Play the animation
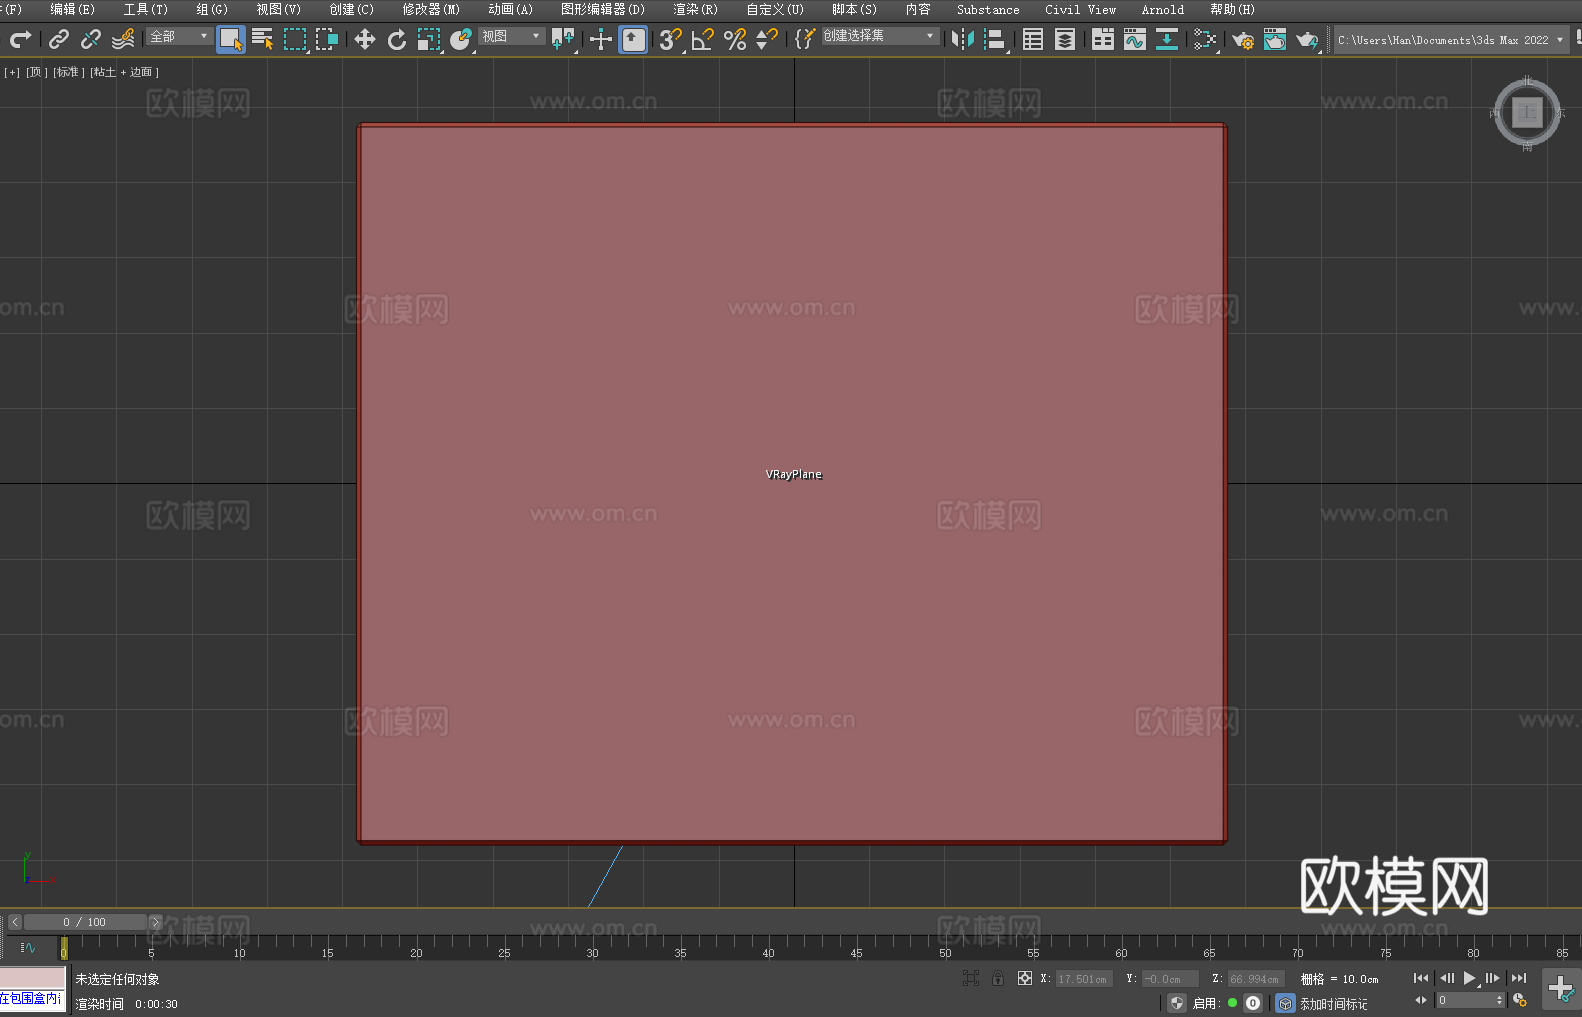The width and height of the screenshot is (1582, 1017). pyautogui.click(x=1470, y=978)
